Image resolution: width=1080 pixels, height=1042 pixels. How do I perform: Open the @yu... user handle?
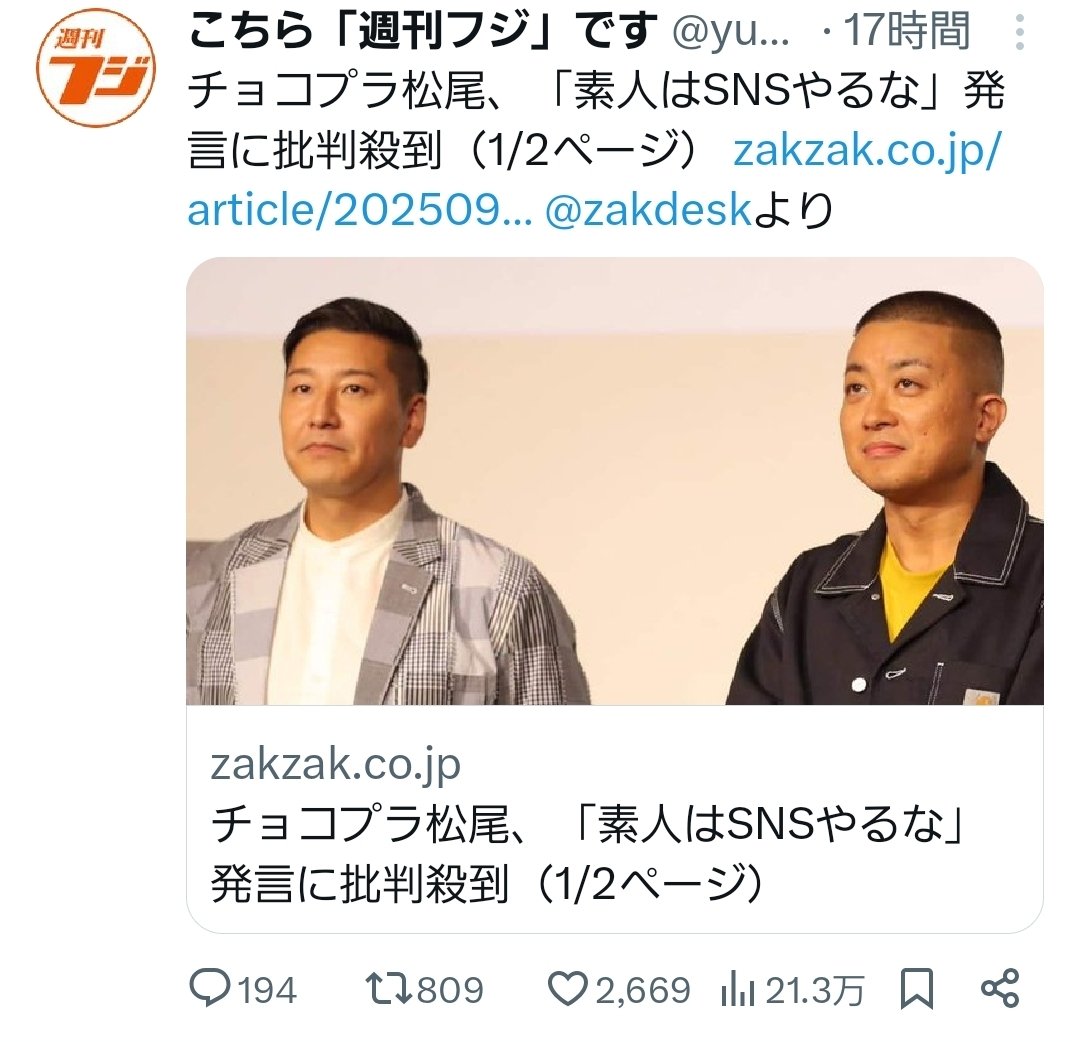[x=731, y=32]
